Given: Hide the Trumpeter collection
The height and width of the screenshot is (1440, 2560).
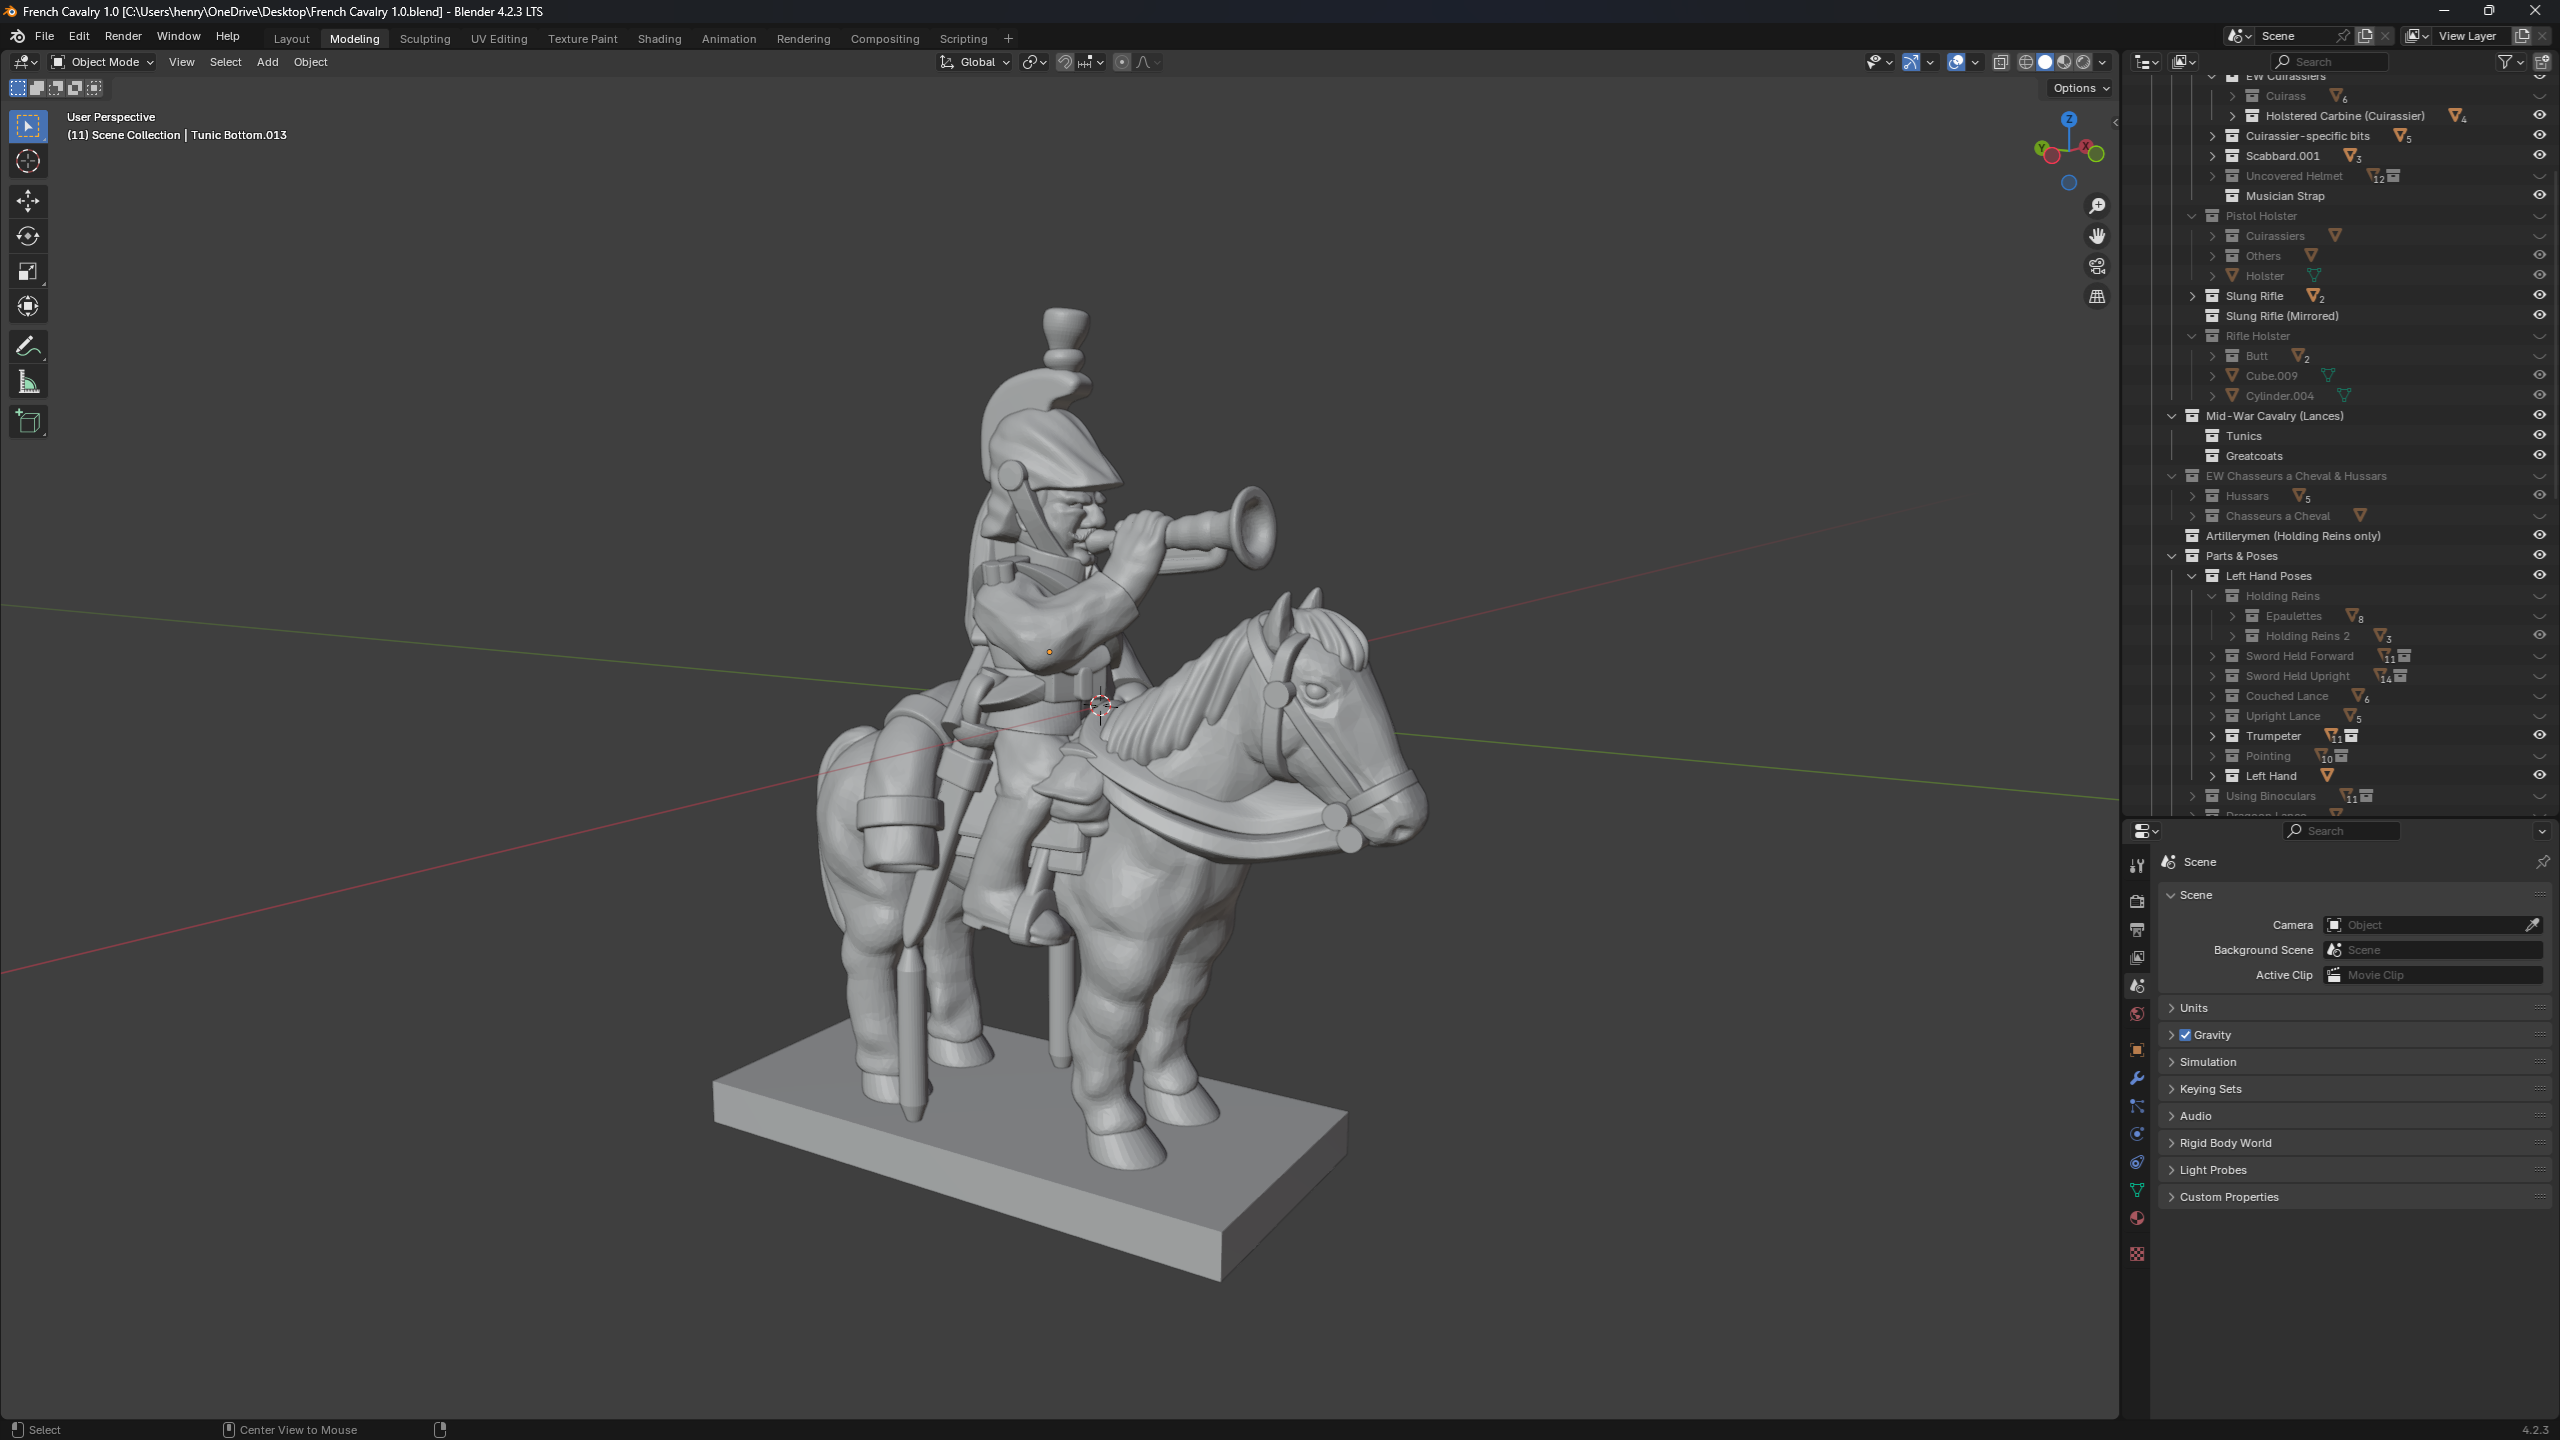Looking at the screenshot, I should 2538,736.
